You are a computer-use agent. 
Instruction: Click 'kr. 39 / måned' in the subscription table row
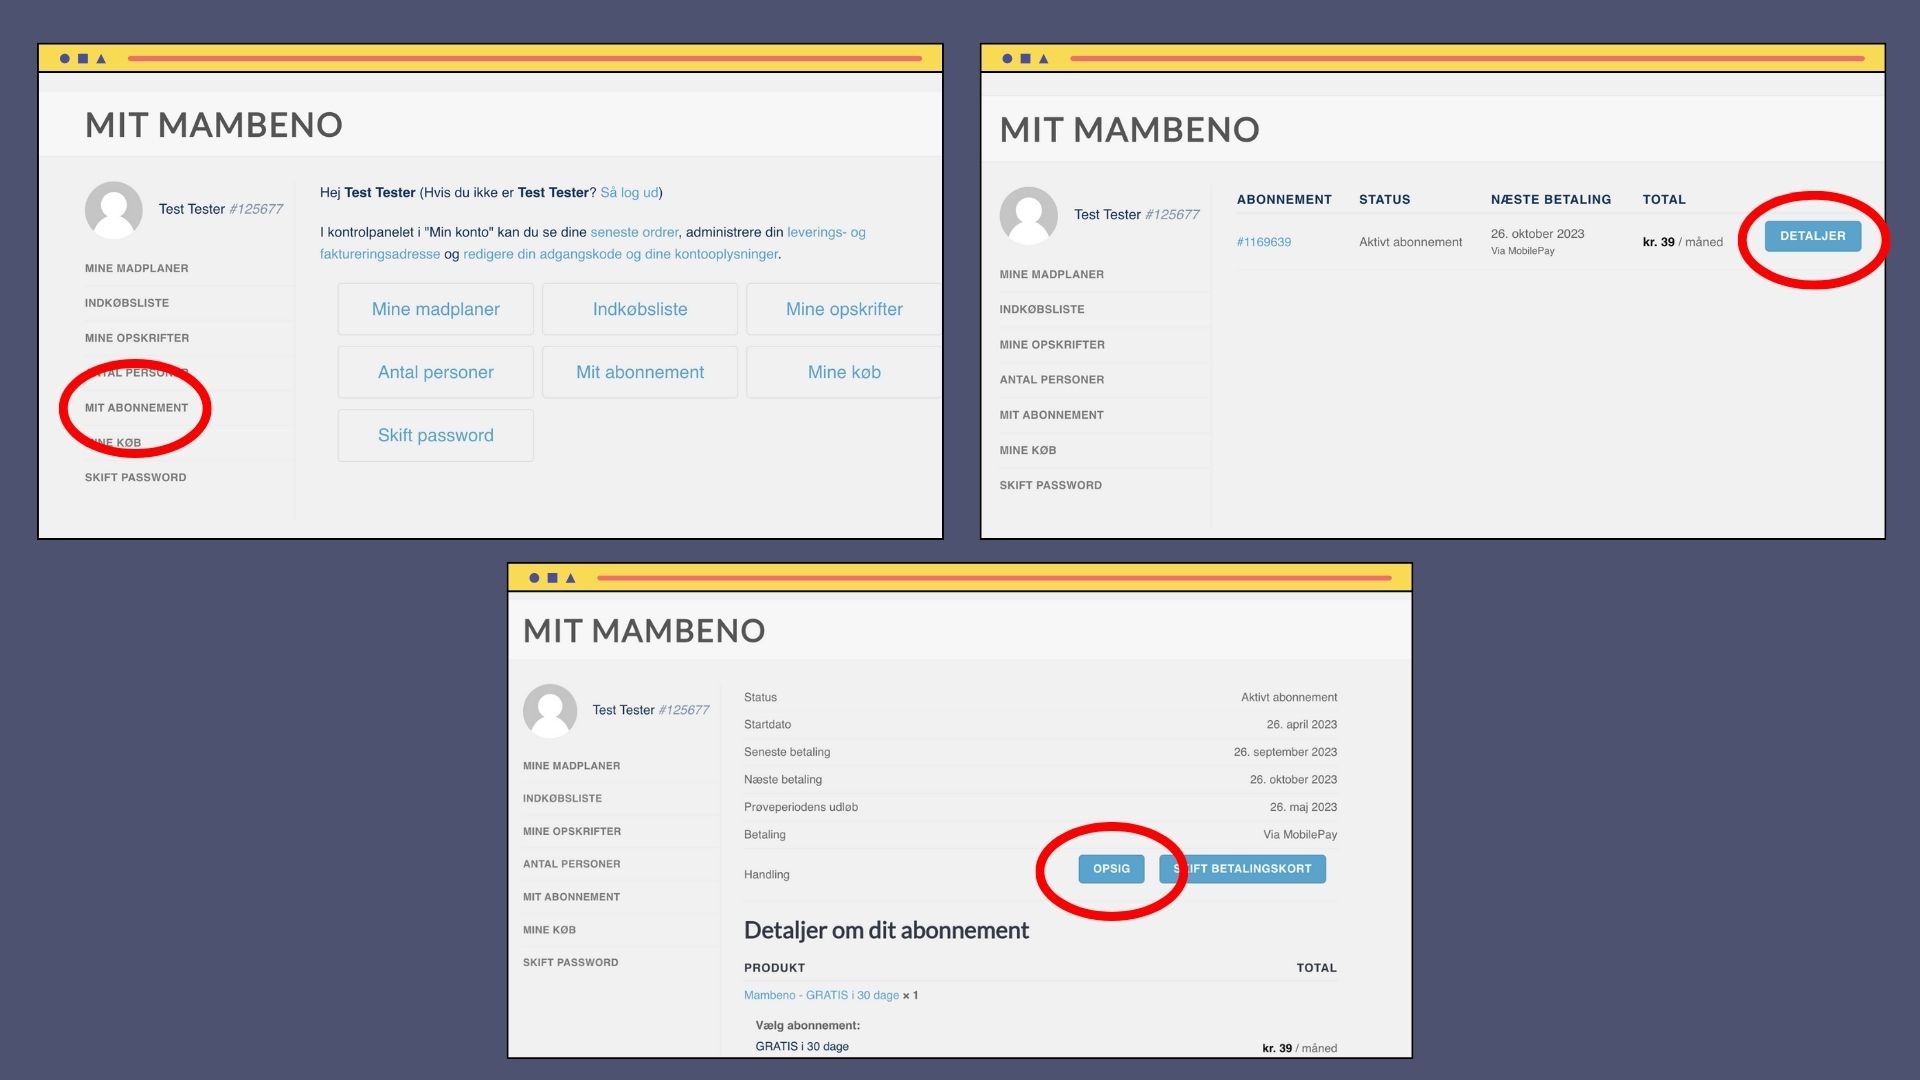coord(1683,242)
